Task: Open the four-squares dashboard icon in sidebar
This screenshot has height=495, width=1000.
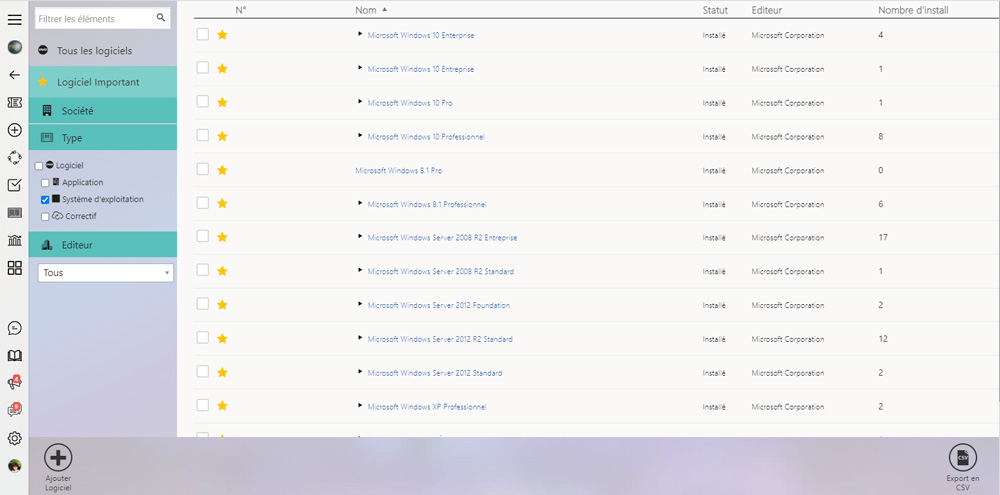Action: tap(14, 268)
